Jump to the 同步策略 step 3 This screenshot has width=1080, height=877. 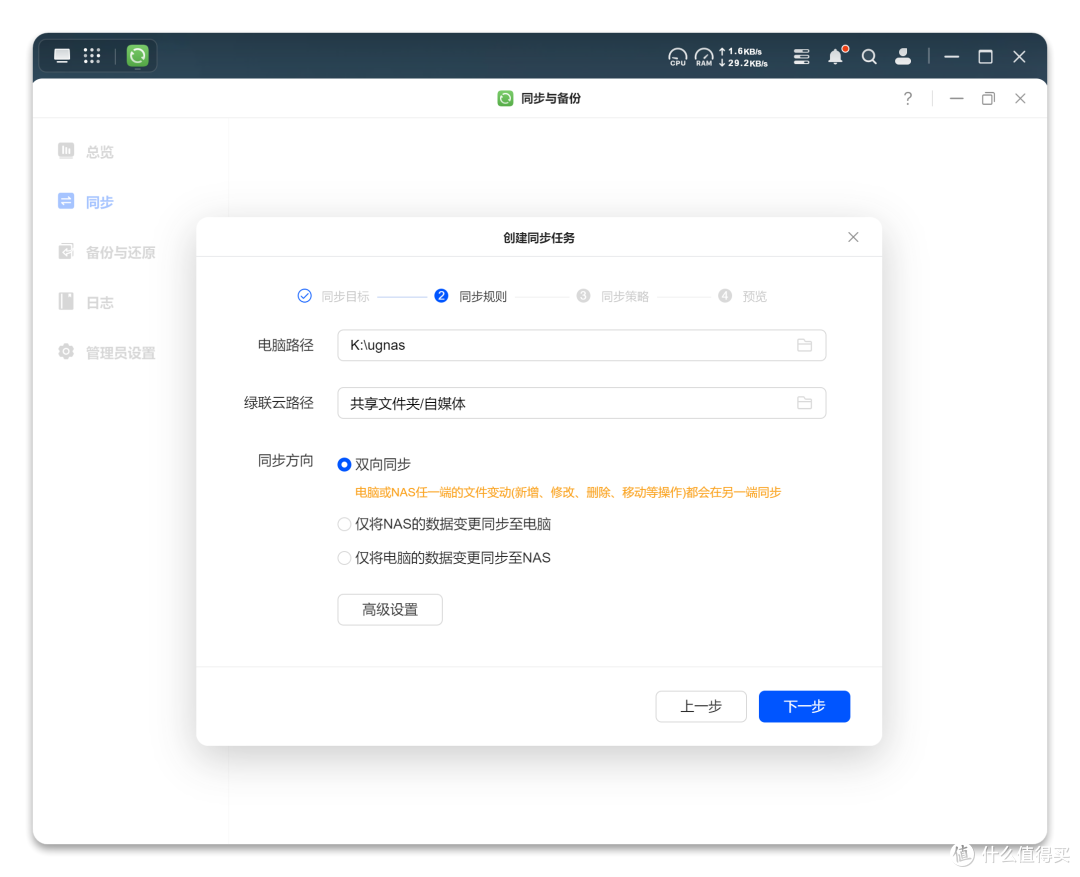click(x=613, y=296)
